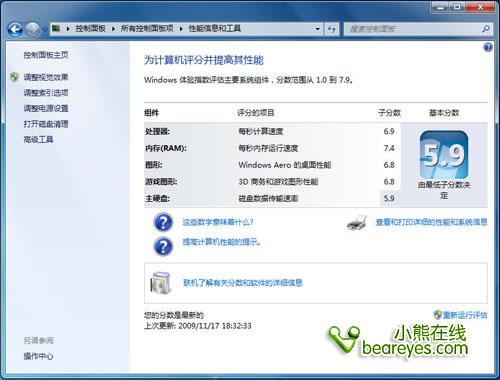This screenshot has height=380, width=500.
Task: Click the question mark icon beside 提高计算机性能的提示
Action: [x=163, y=246]
